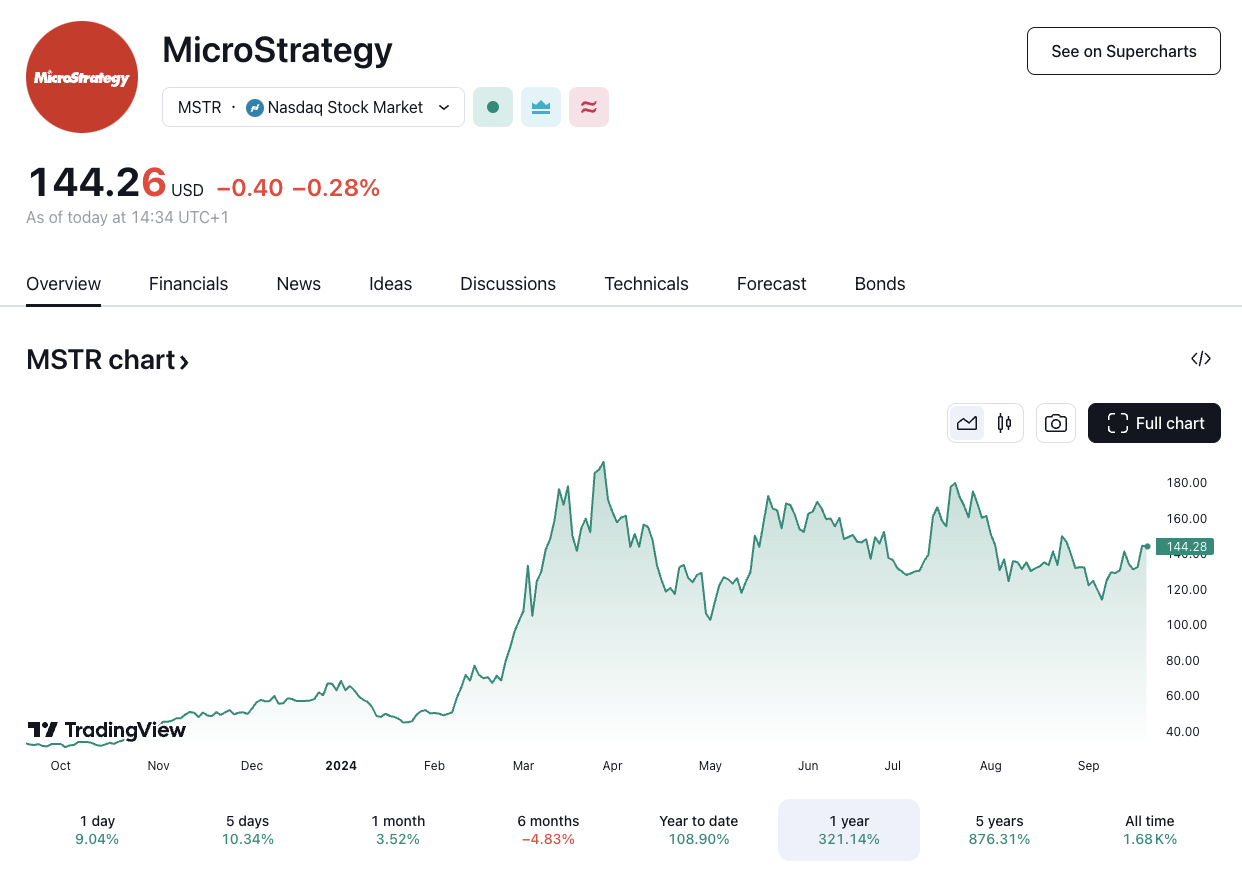Screen dimensions: 1242x886
Task: Click the red squiggly lines badge icon
Action: 588,106
